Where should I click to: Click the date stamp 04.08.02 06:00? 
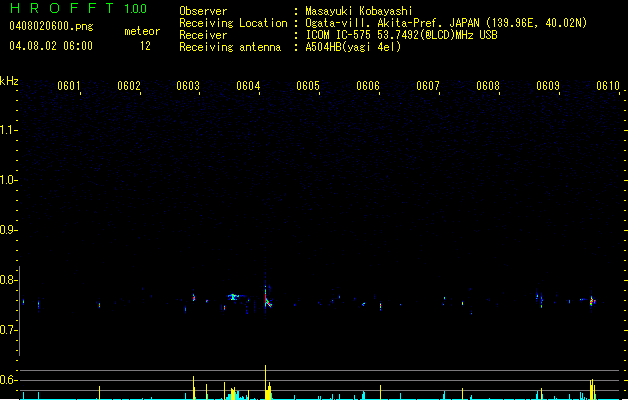[x=51, y=46]
